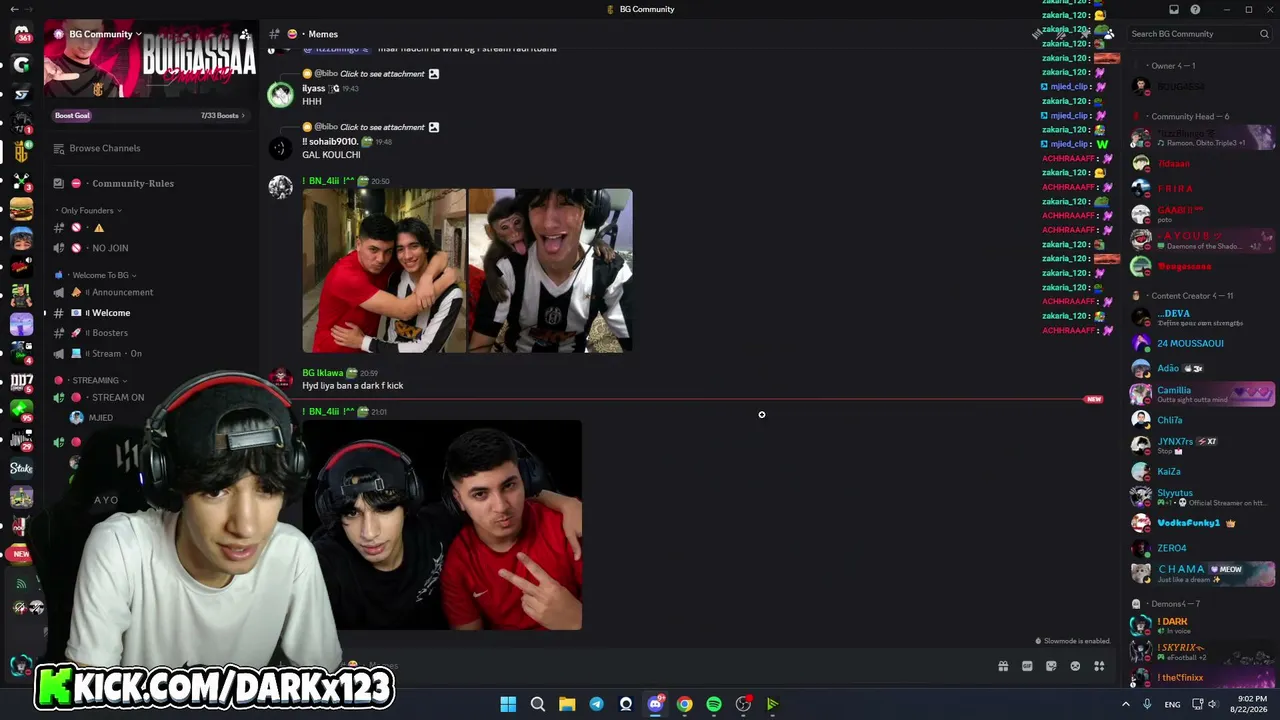Open Spotify from taskbar

point(714,704)
